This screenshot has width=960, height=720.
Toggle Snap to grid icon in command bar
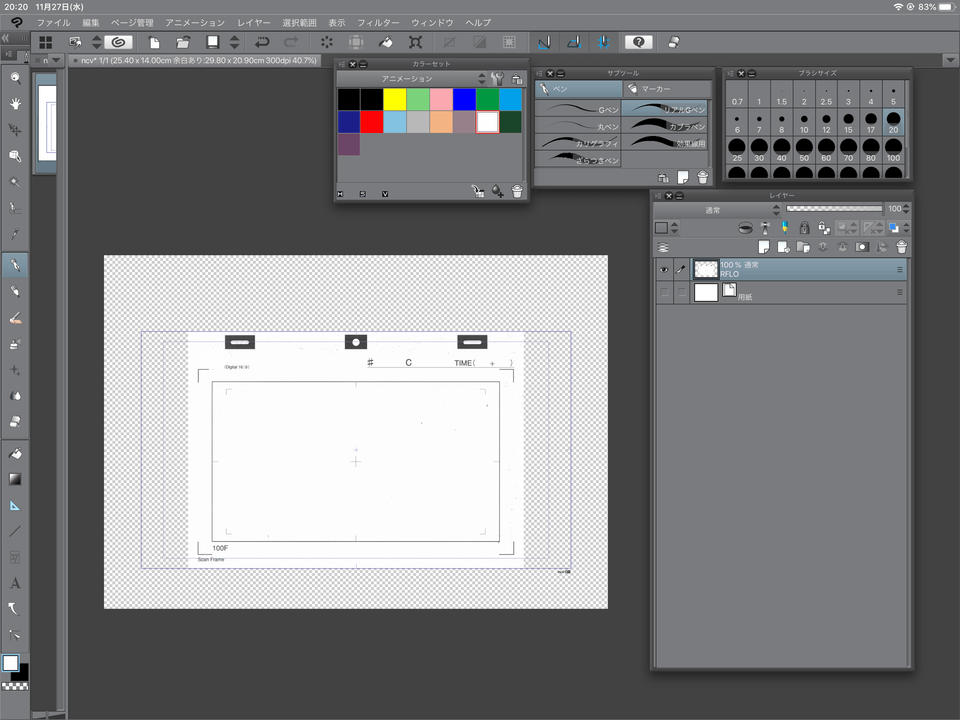pyautogui.click(x=603, y=42)
